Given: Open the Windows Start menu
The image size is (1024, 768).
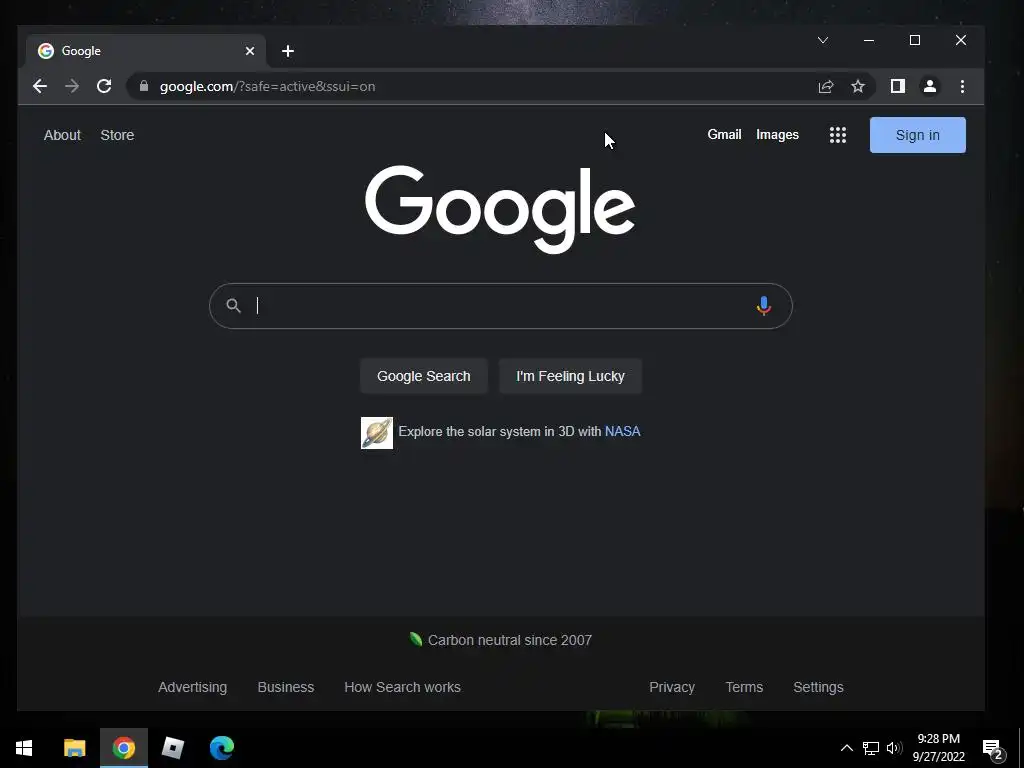Looking at the screenshot, I should [x=24, y=748].
